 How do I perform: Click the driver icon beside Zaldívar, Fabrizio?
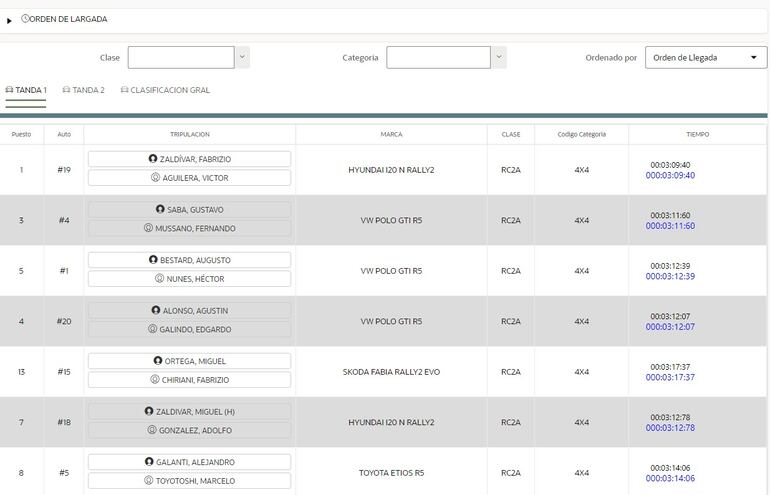click(153, 159)
